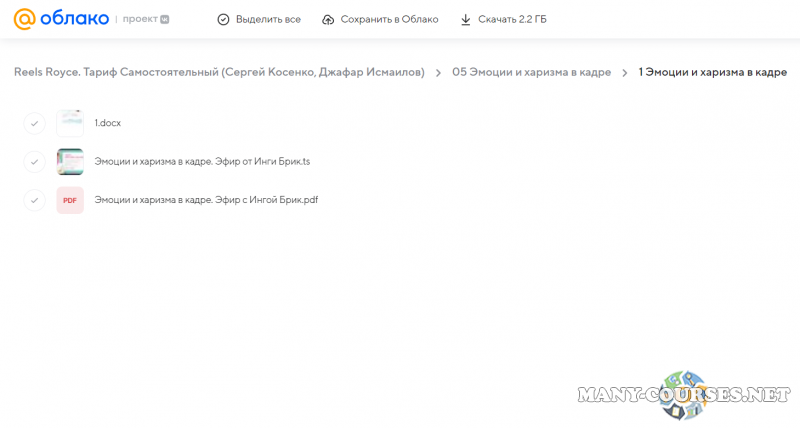This screenshot has width=800, height=428.
Task: Click the download arrow icon beside Скачать
Action: click(x=465, y=19)
